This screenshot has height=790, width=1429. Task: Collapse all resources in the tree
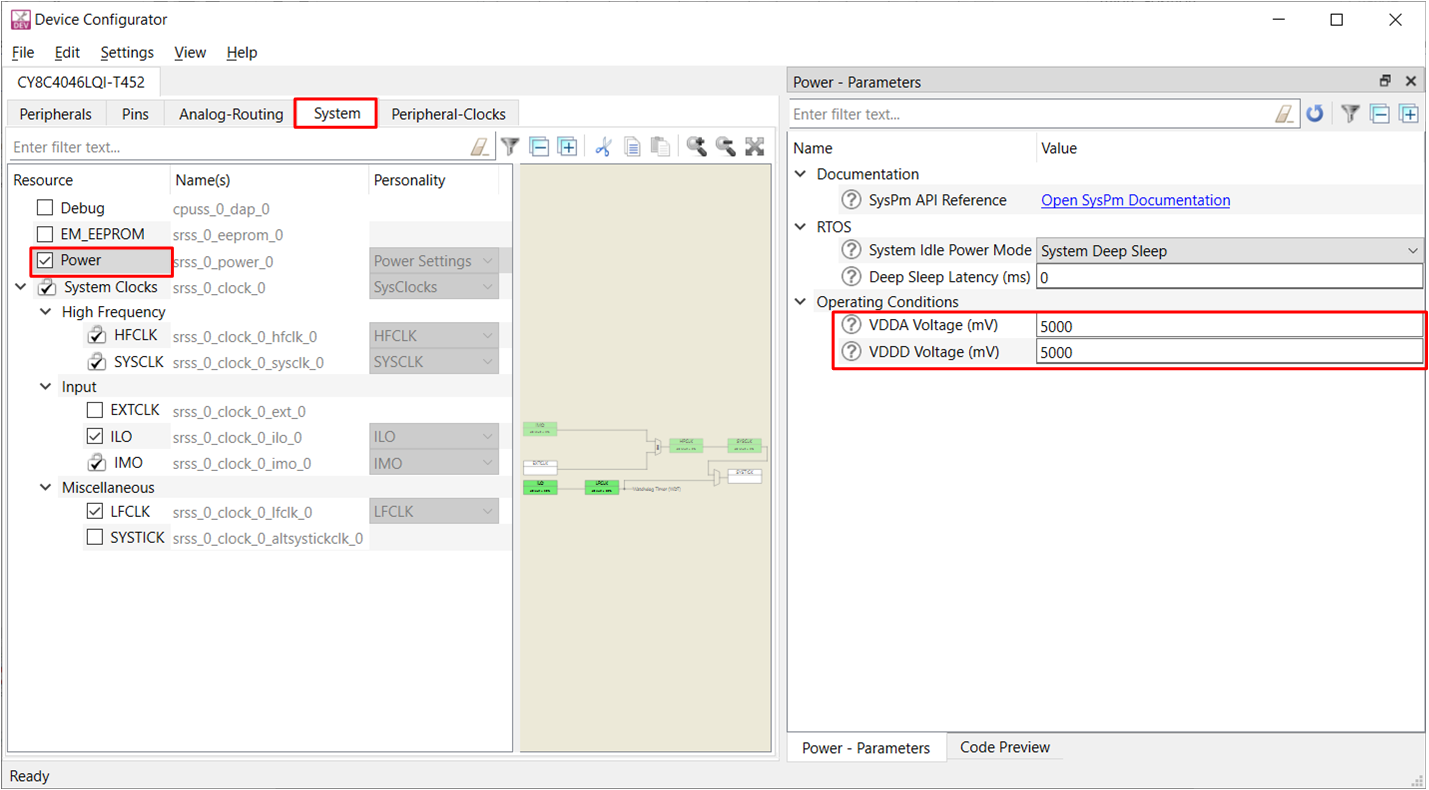coord(539,147)
